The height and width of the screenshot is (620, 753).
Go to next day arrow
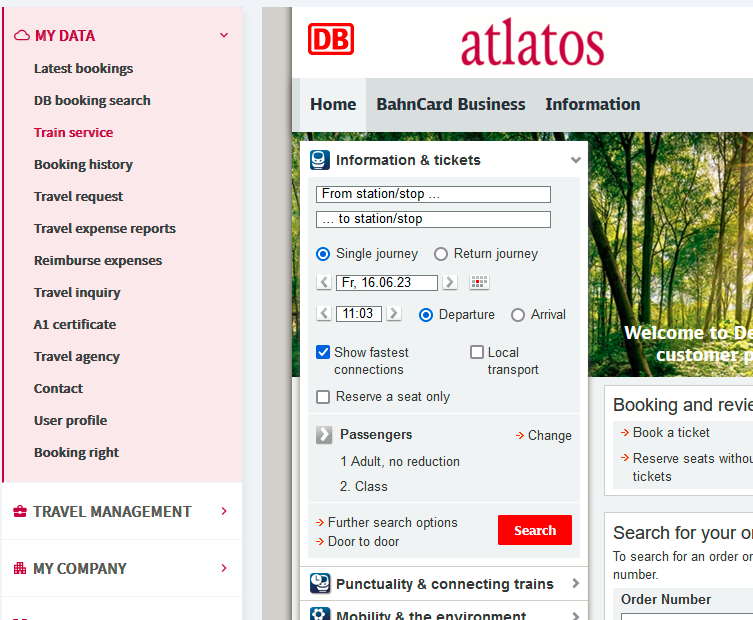tap(450, 282)
